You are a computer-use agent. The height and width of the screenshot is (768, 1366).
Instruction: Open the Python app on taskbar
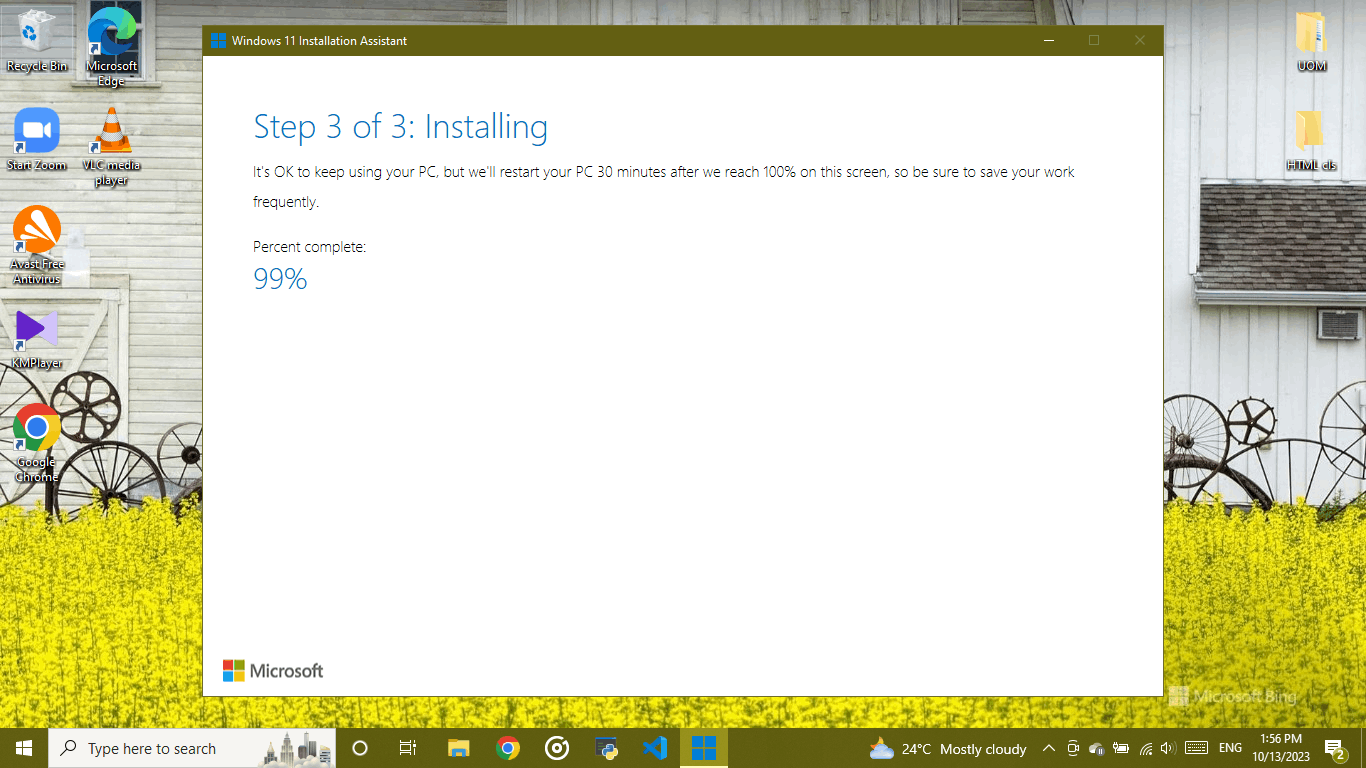606,748
